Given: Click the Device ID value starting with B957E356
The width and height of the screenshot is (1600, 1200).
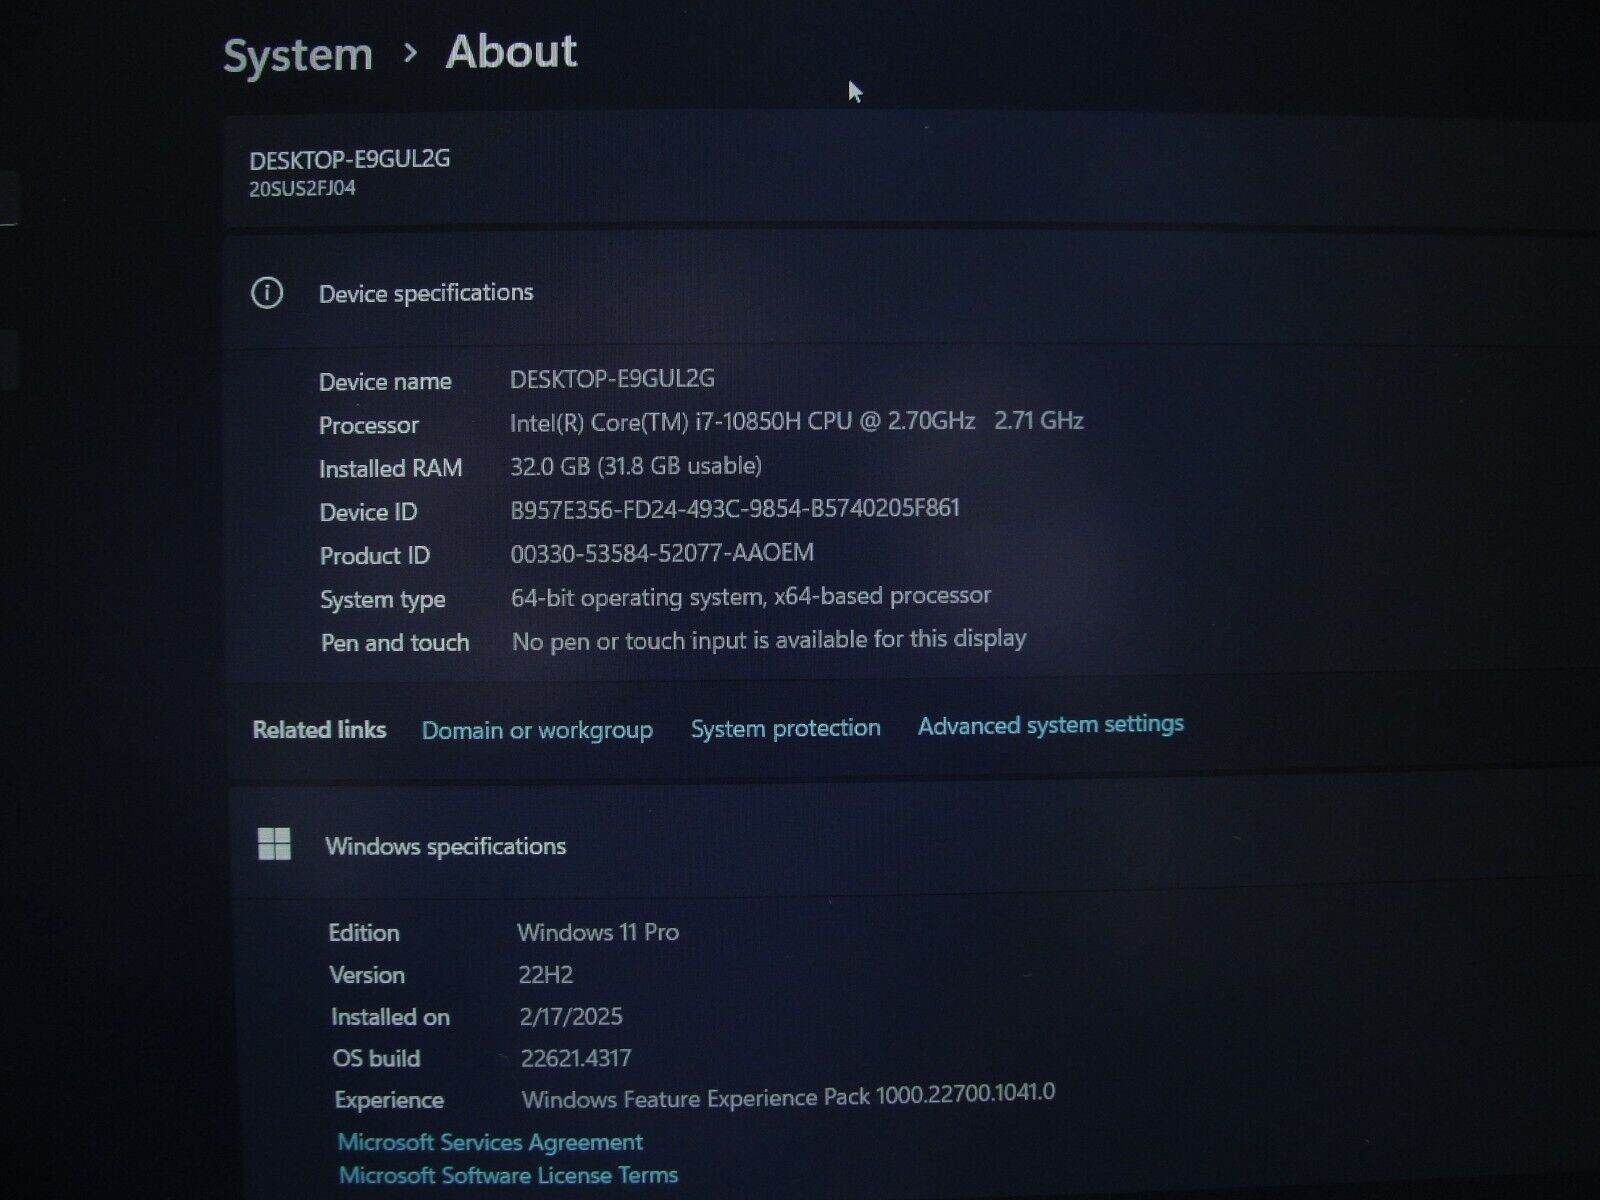Looking at the screenshot, I should tap(735, 509).
